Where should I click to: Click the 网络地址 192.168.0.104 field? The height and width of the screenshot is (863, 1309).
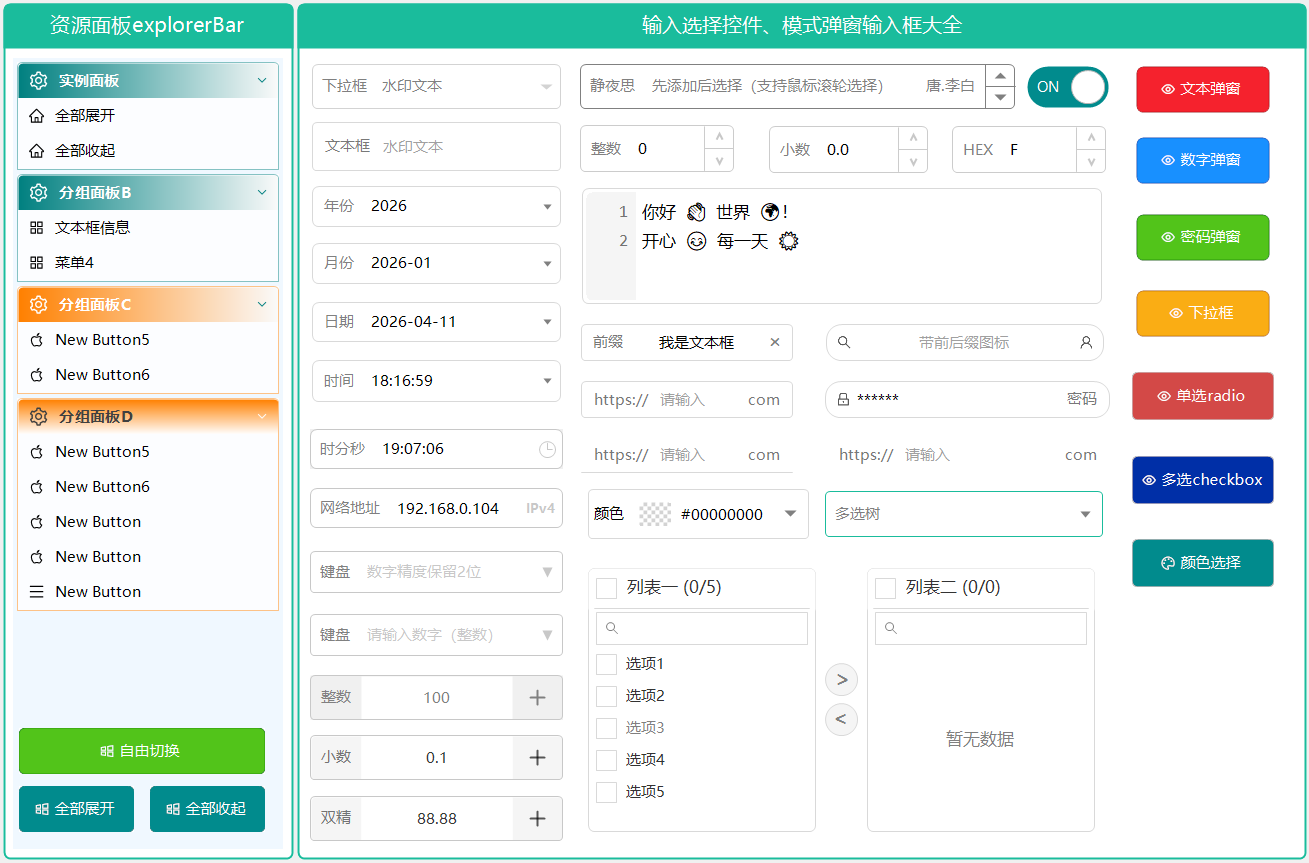click(436, 508)
